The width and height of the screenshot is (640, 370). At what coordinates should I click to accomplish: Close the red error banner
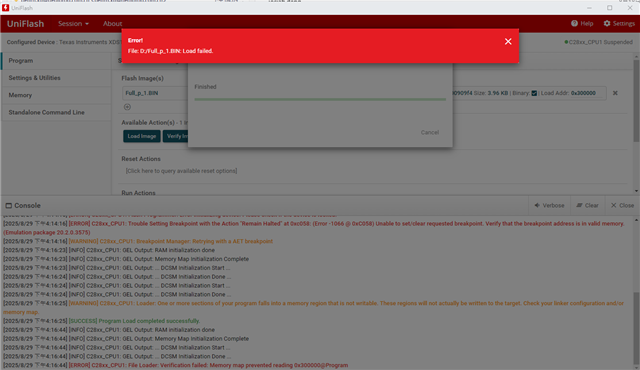(x=508, y=42)
